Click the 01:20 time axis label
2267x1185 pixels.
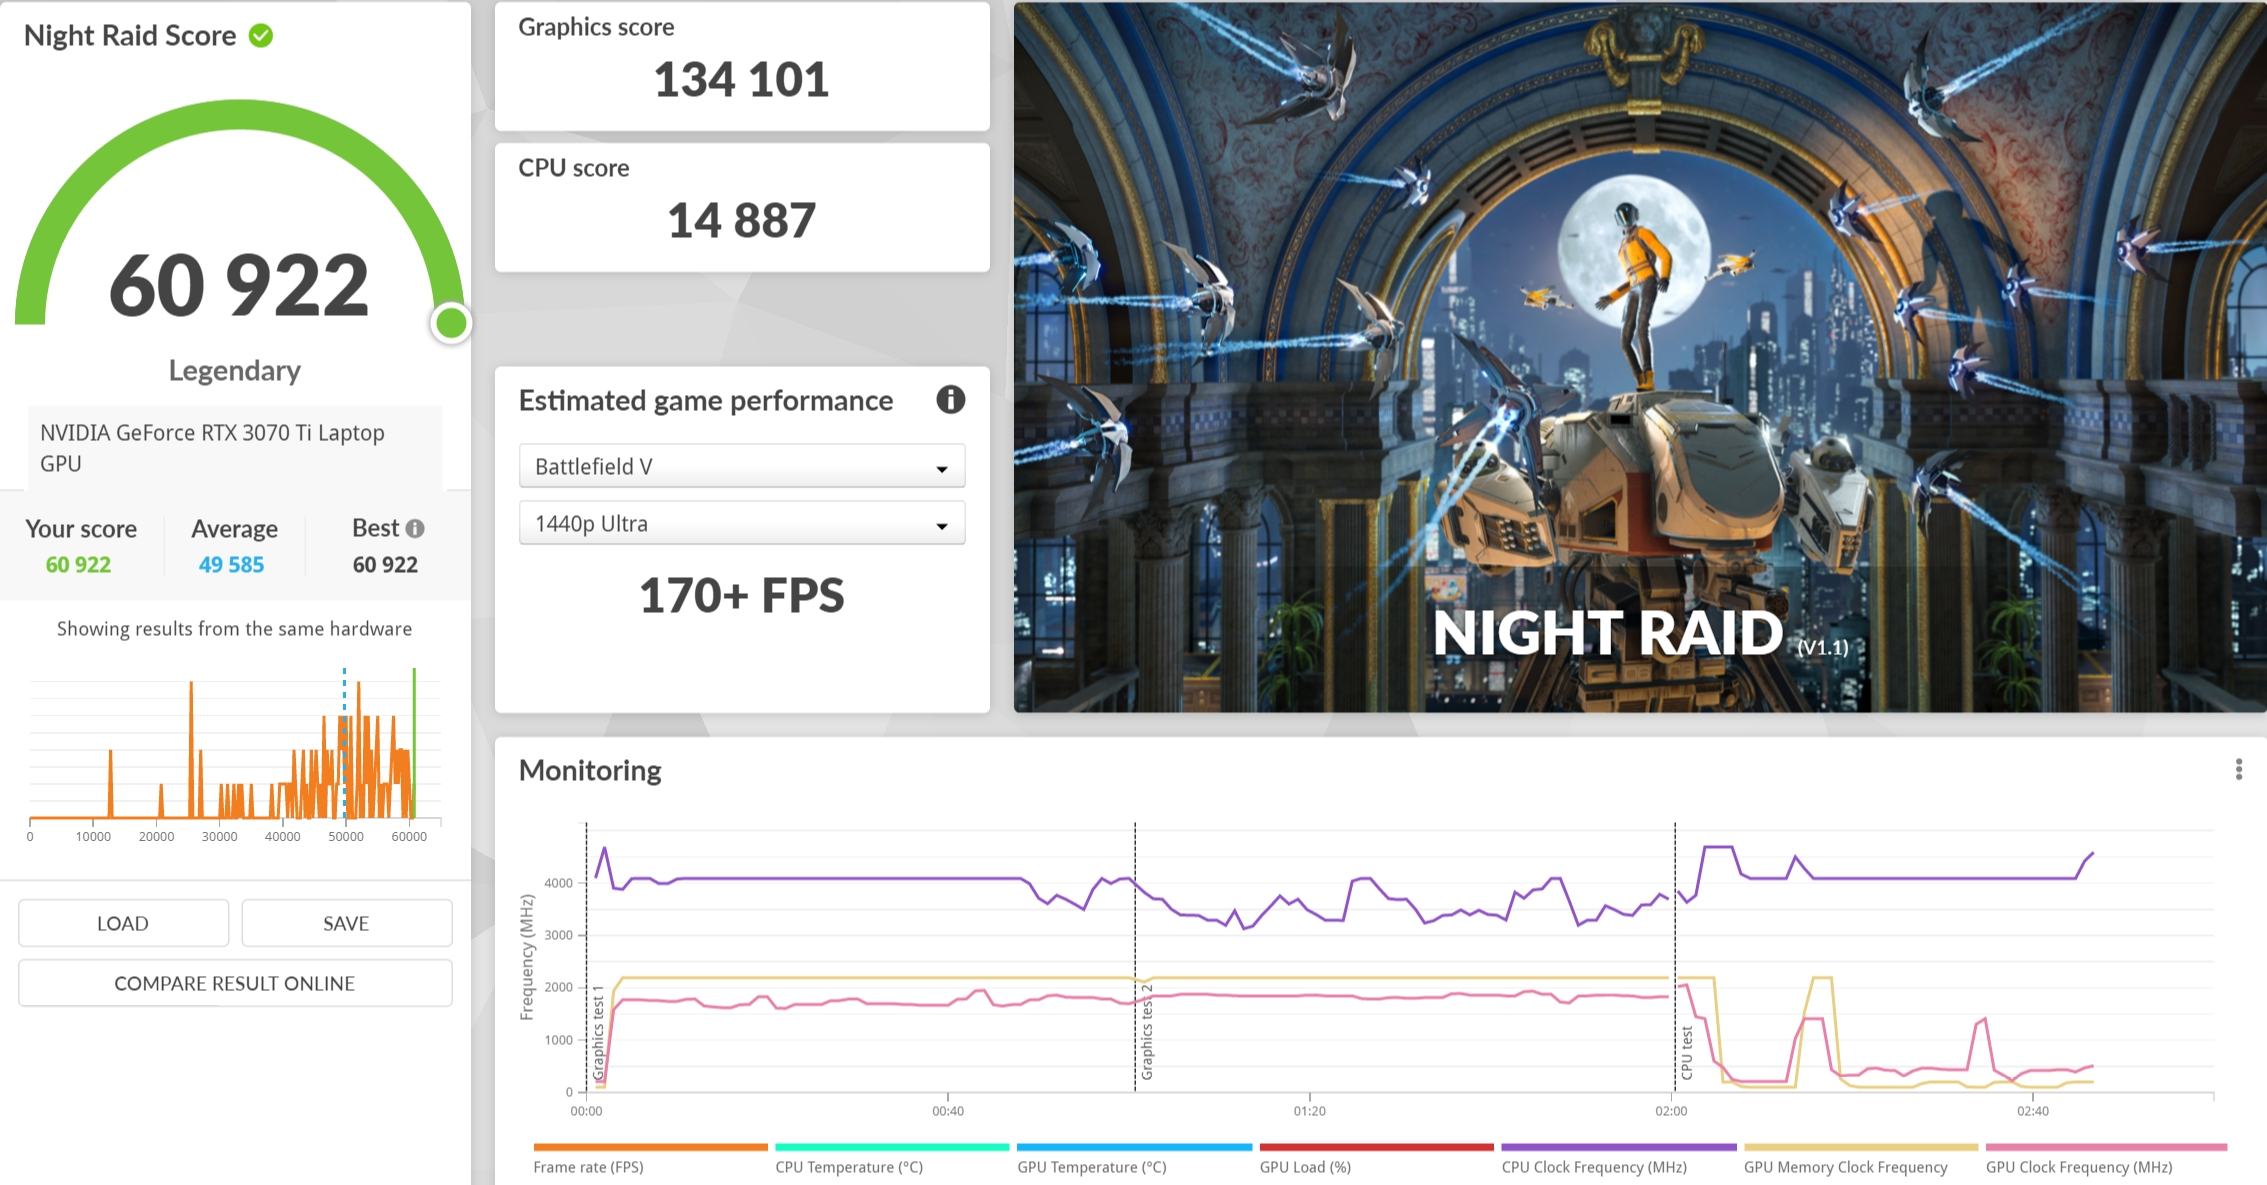click(x=1310, y=1111)
